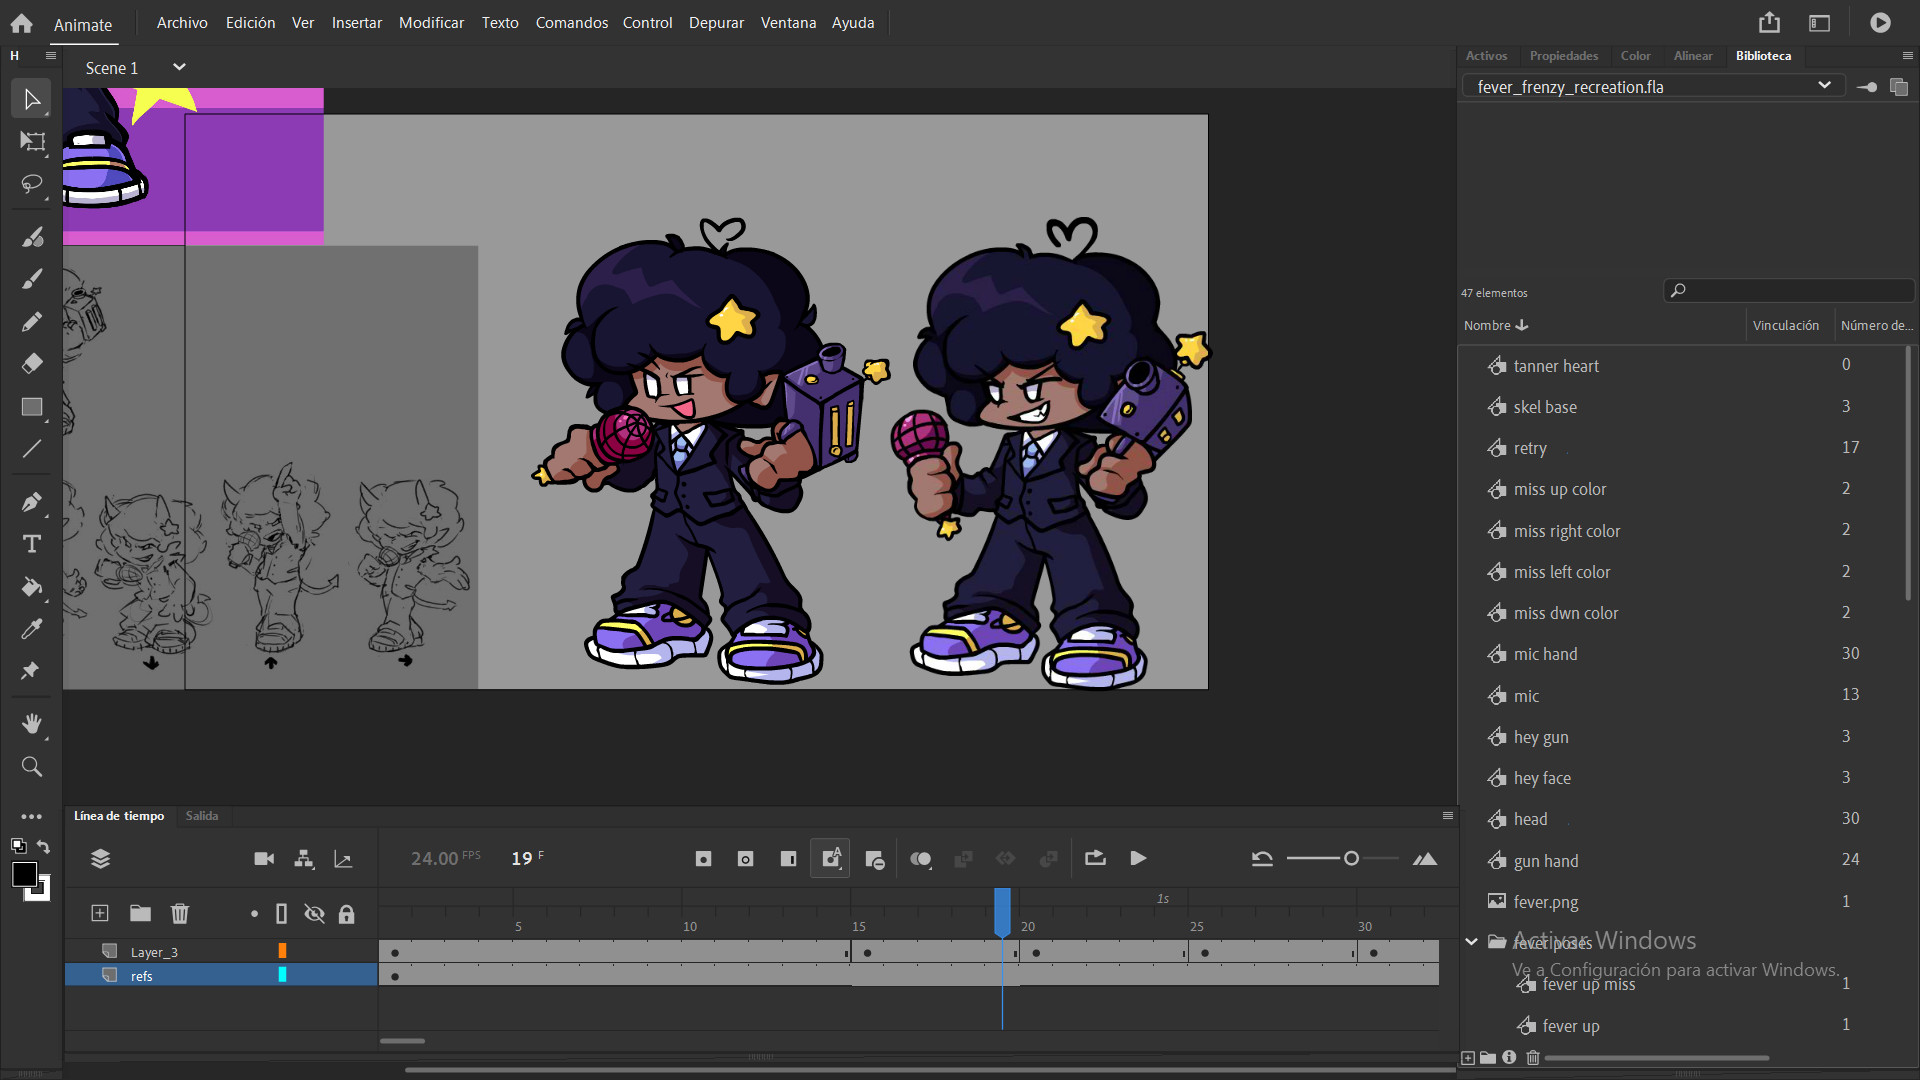Collapse the fever poses folder
Image resolution: width=1920 pixels, height=1080 pixels.
(1471, 942)
